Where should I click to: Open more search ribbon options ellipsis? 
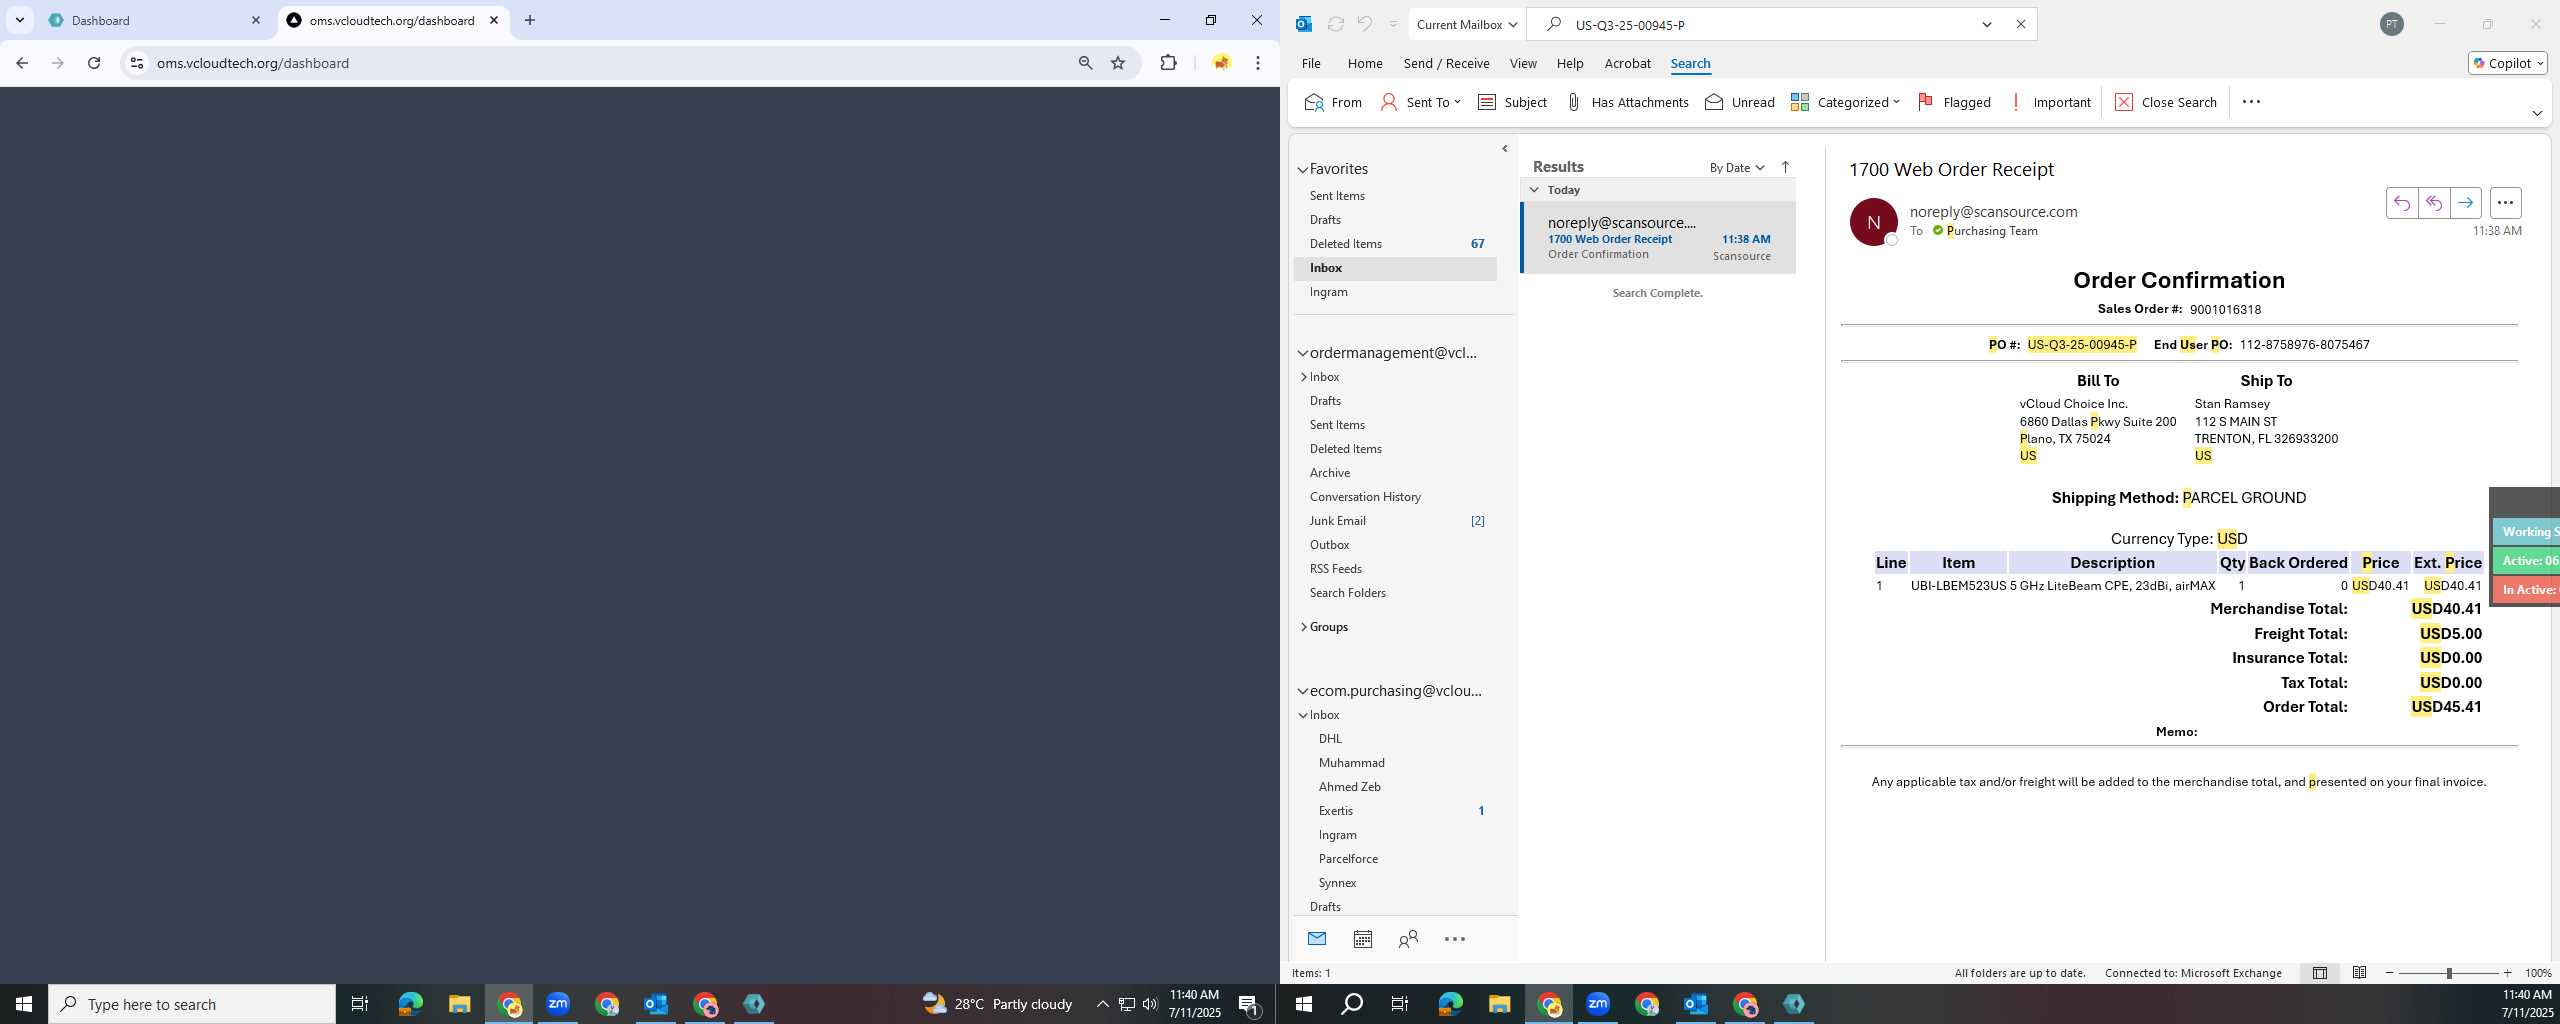tap(2251, 102)
